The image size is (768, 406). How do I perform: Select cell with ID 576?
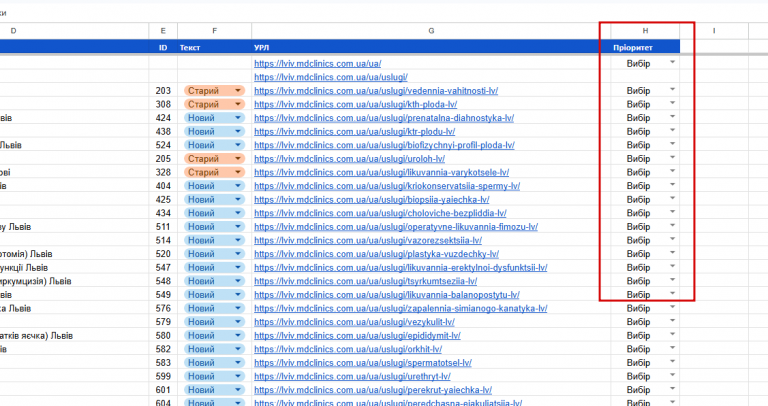click(x=163, y=309)
